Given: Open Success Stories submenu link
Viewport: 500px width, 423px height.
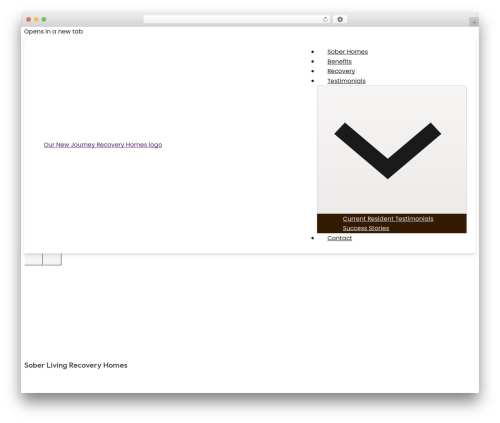Looking at the screenshot, I should tap(366, 228).
